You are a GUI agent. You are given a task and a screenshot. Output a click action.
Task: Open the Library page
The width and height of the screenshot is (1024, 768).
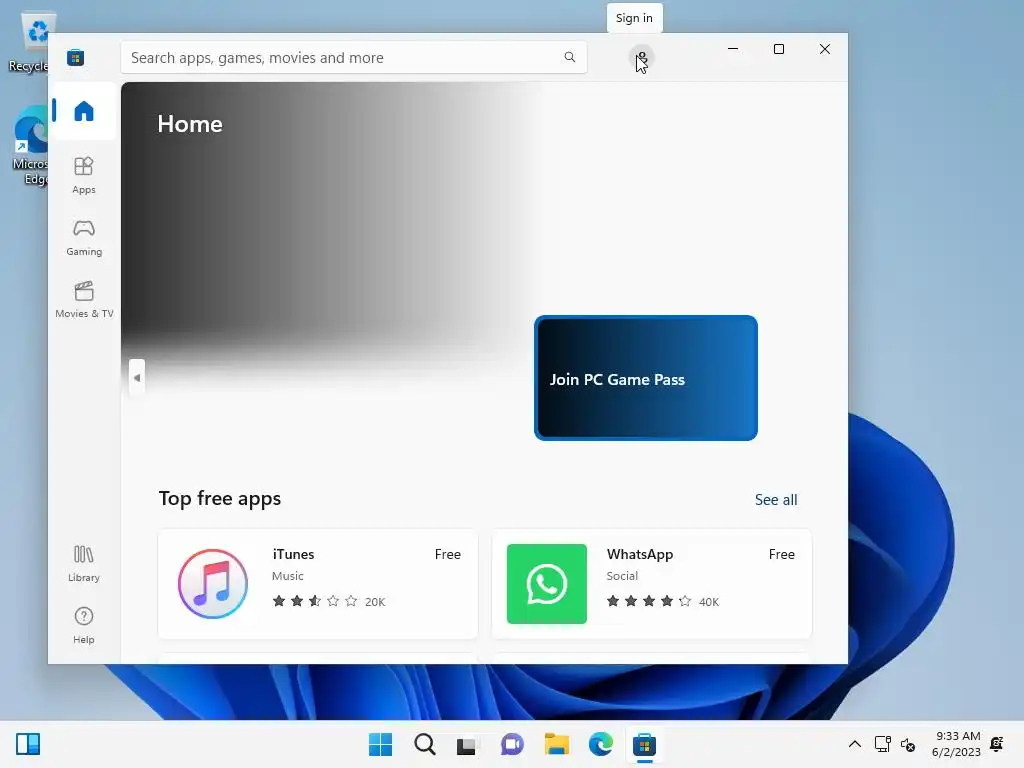coord(84,563)
